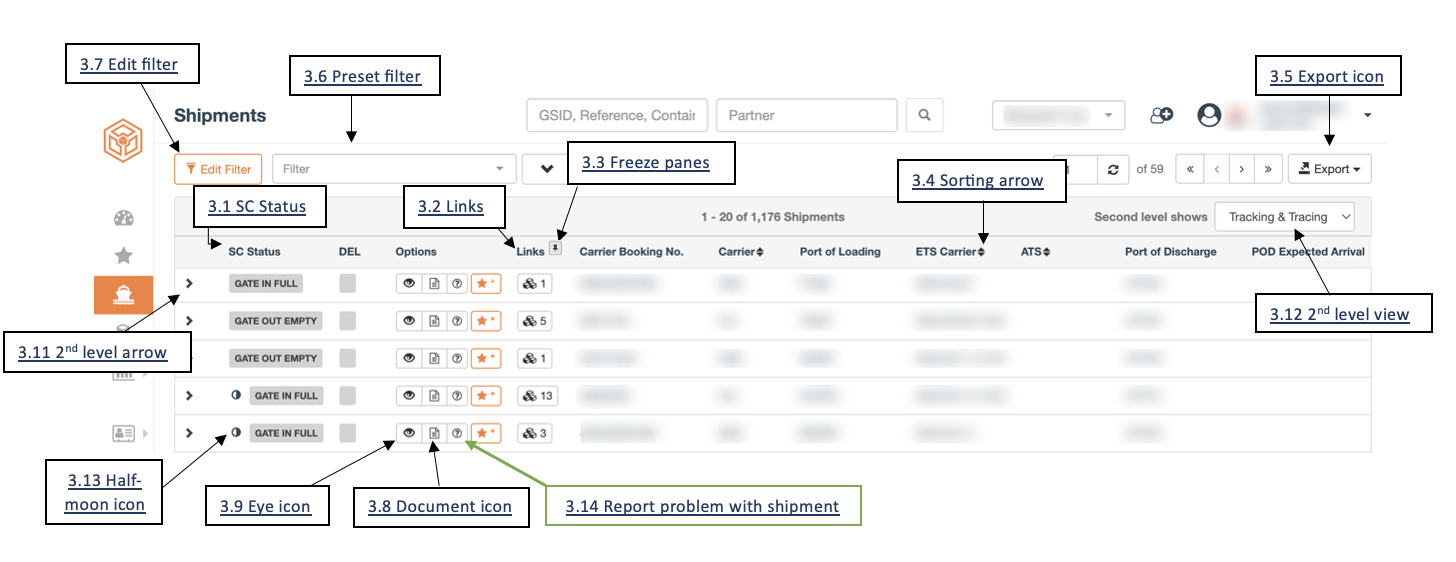Click the add user icon in header
Image resolution: width=1456 pixels, height=562 pixels.
pyautogui.click(x=1161, y=115)
